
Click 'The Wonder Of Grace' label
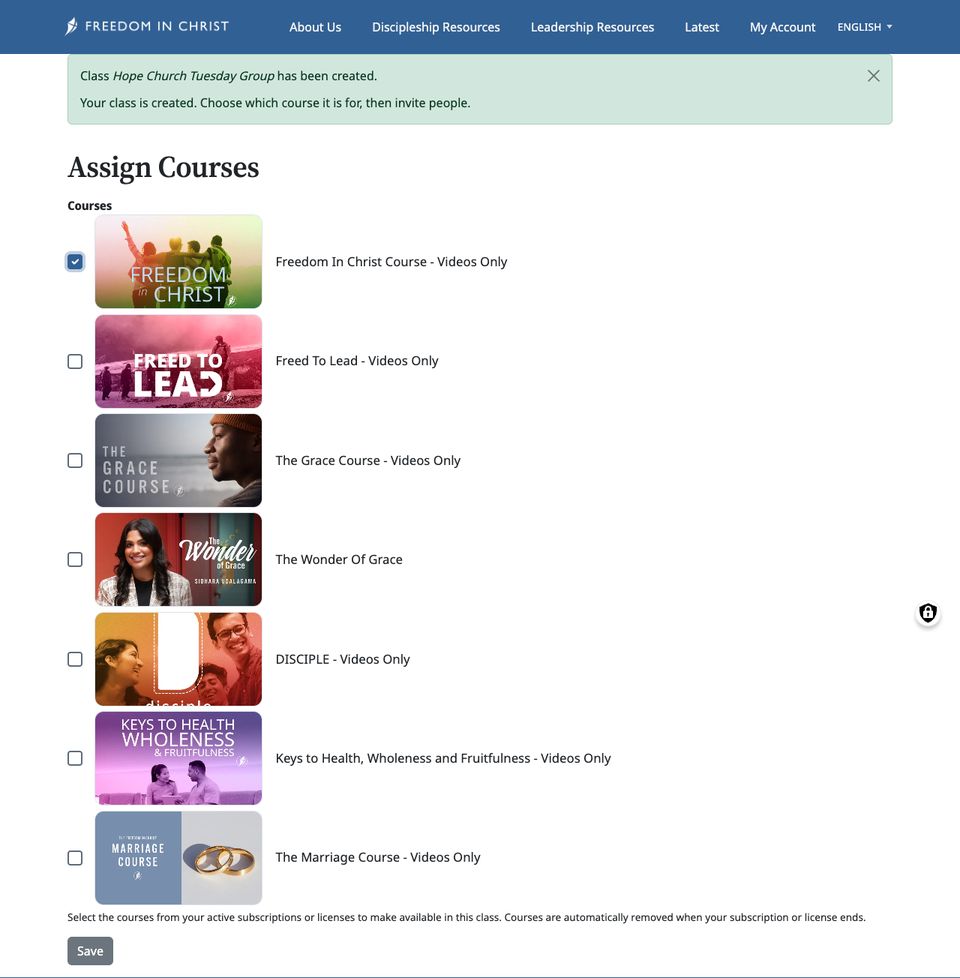(339, 559)
